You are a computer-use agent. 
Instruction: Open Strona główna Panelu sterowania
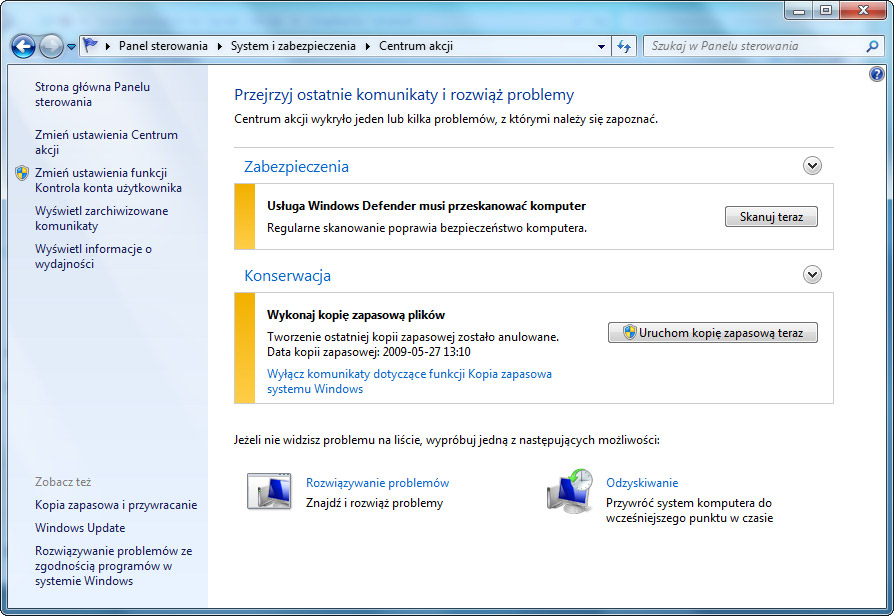tap(92, 94)
